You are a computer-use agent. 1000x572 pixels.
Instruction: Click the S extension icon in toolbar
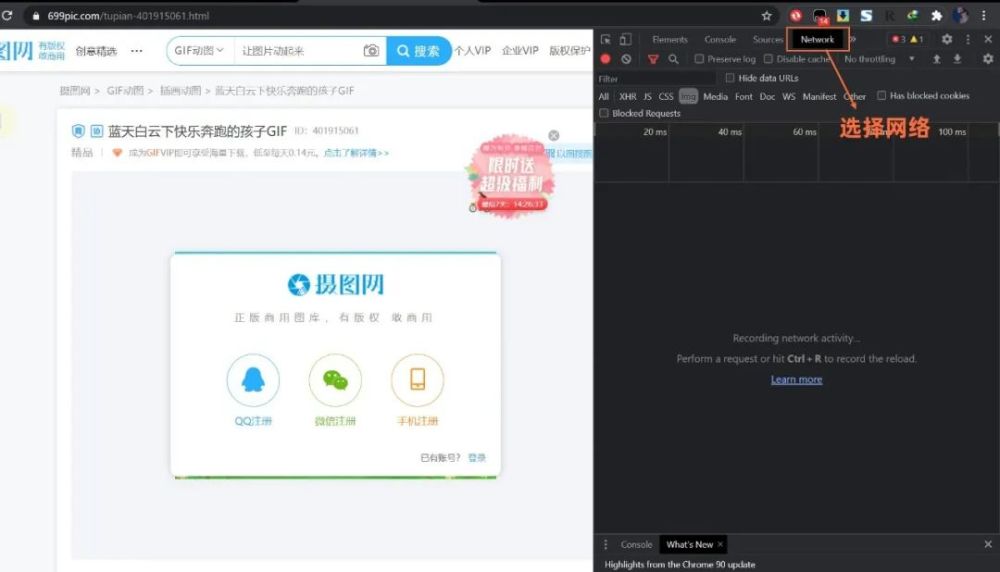866,16
